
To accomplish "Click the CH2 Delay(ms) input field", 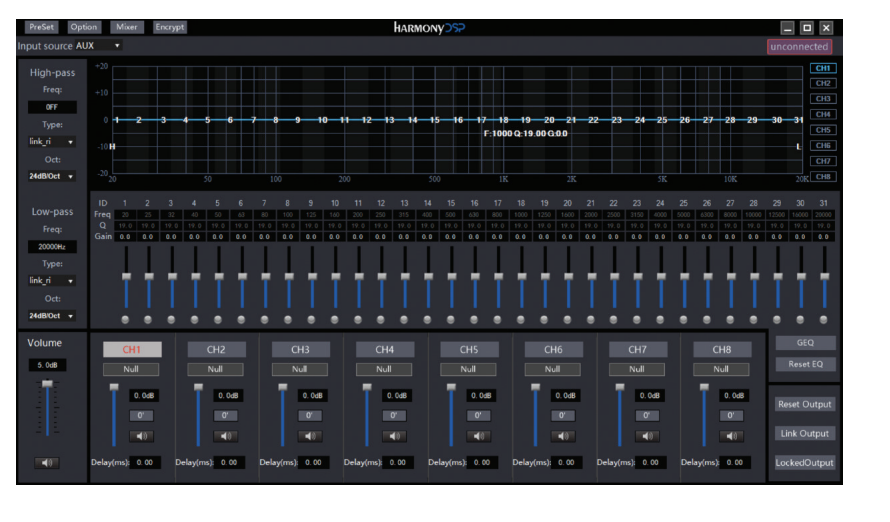I will coord(229,462).
